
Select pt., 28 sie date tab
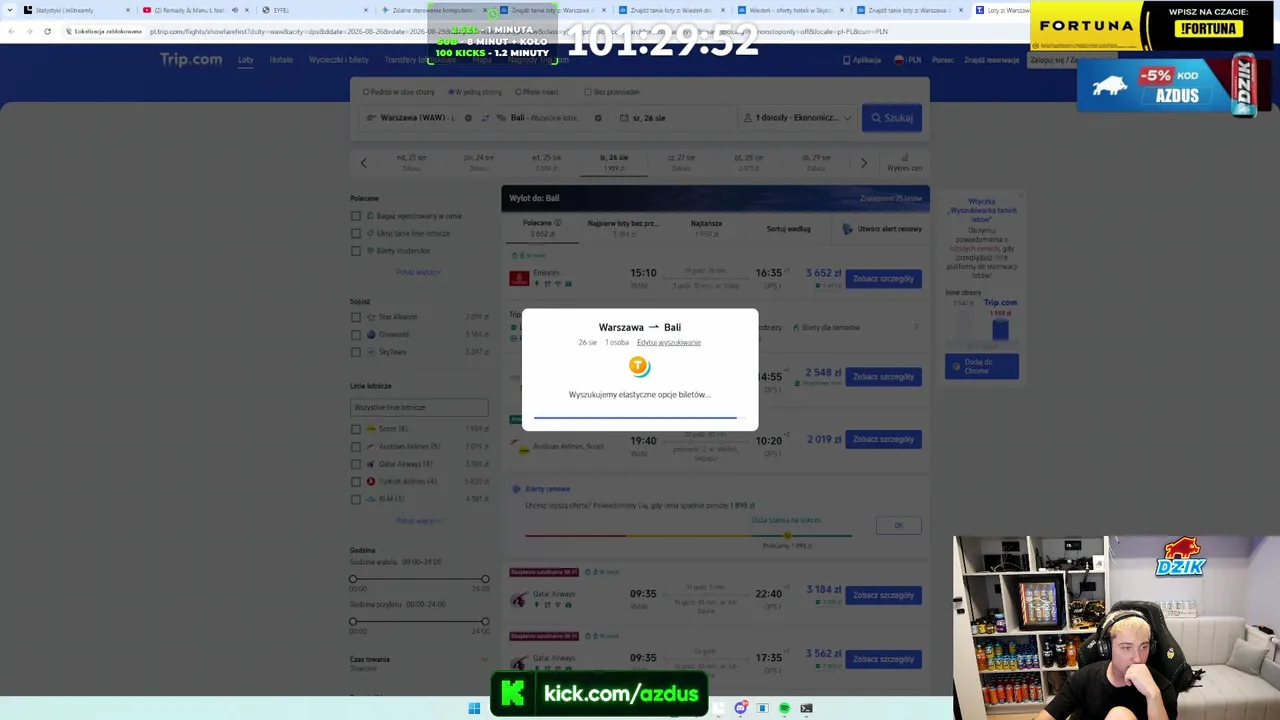pyautogui.click(x=748, y=162)
